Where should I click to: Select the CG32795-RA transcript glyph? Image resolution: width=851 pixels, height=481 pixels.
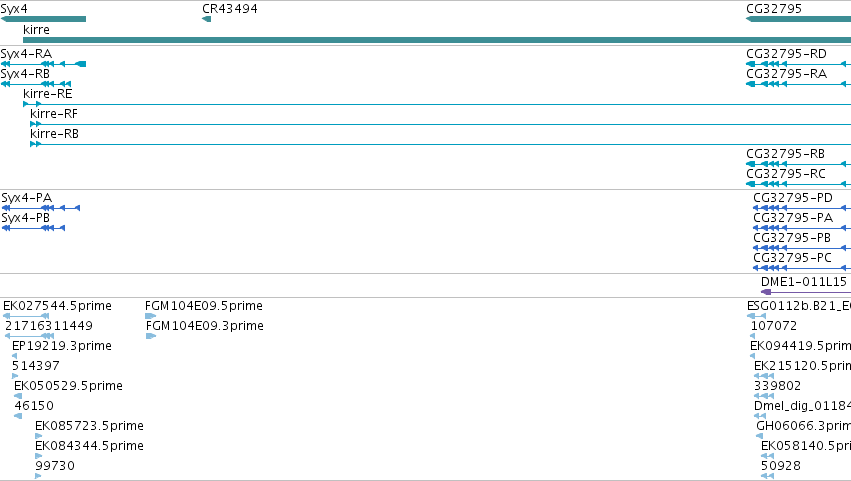coord(798,84)
